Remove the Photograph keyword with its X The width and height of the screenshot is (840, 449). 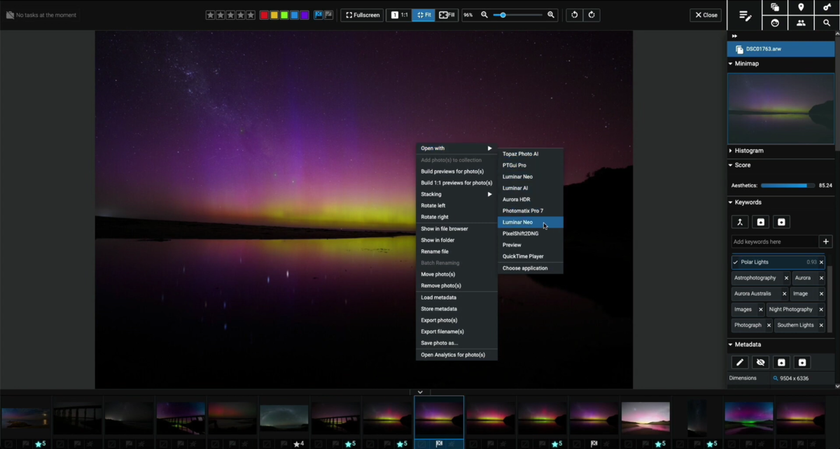769,325
